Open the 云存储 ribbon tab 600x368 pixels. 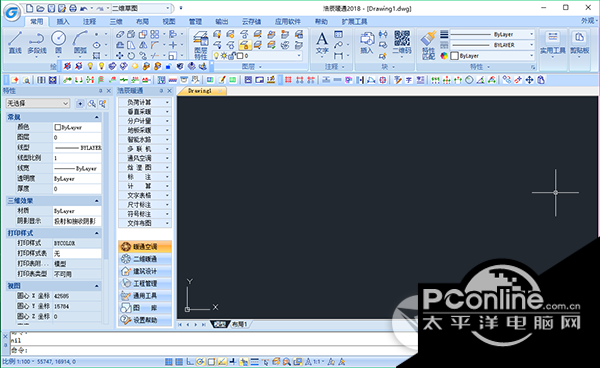click(251, 21)
